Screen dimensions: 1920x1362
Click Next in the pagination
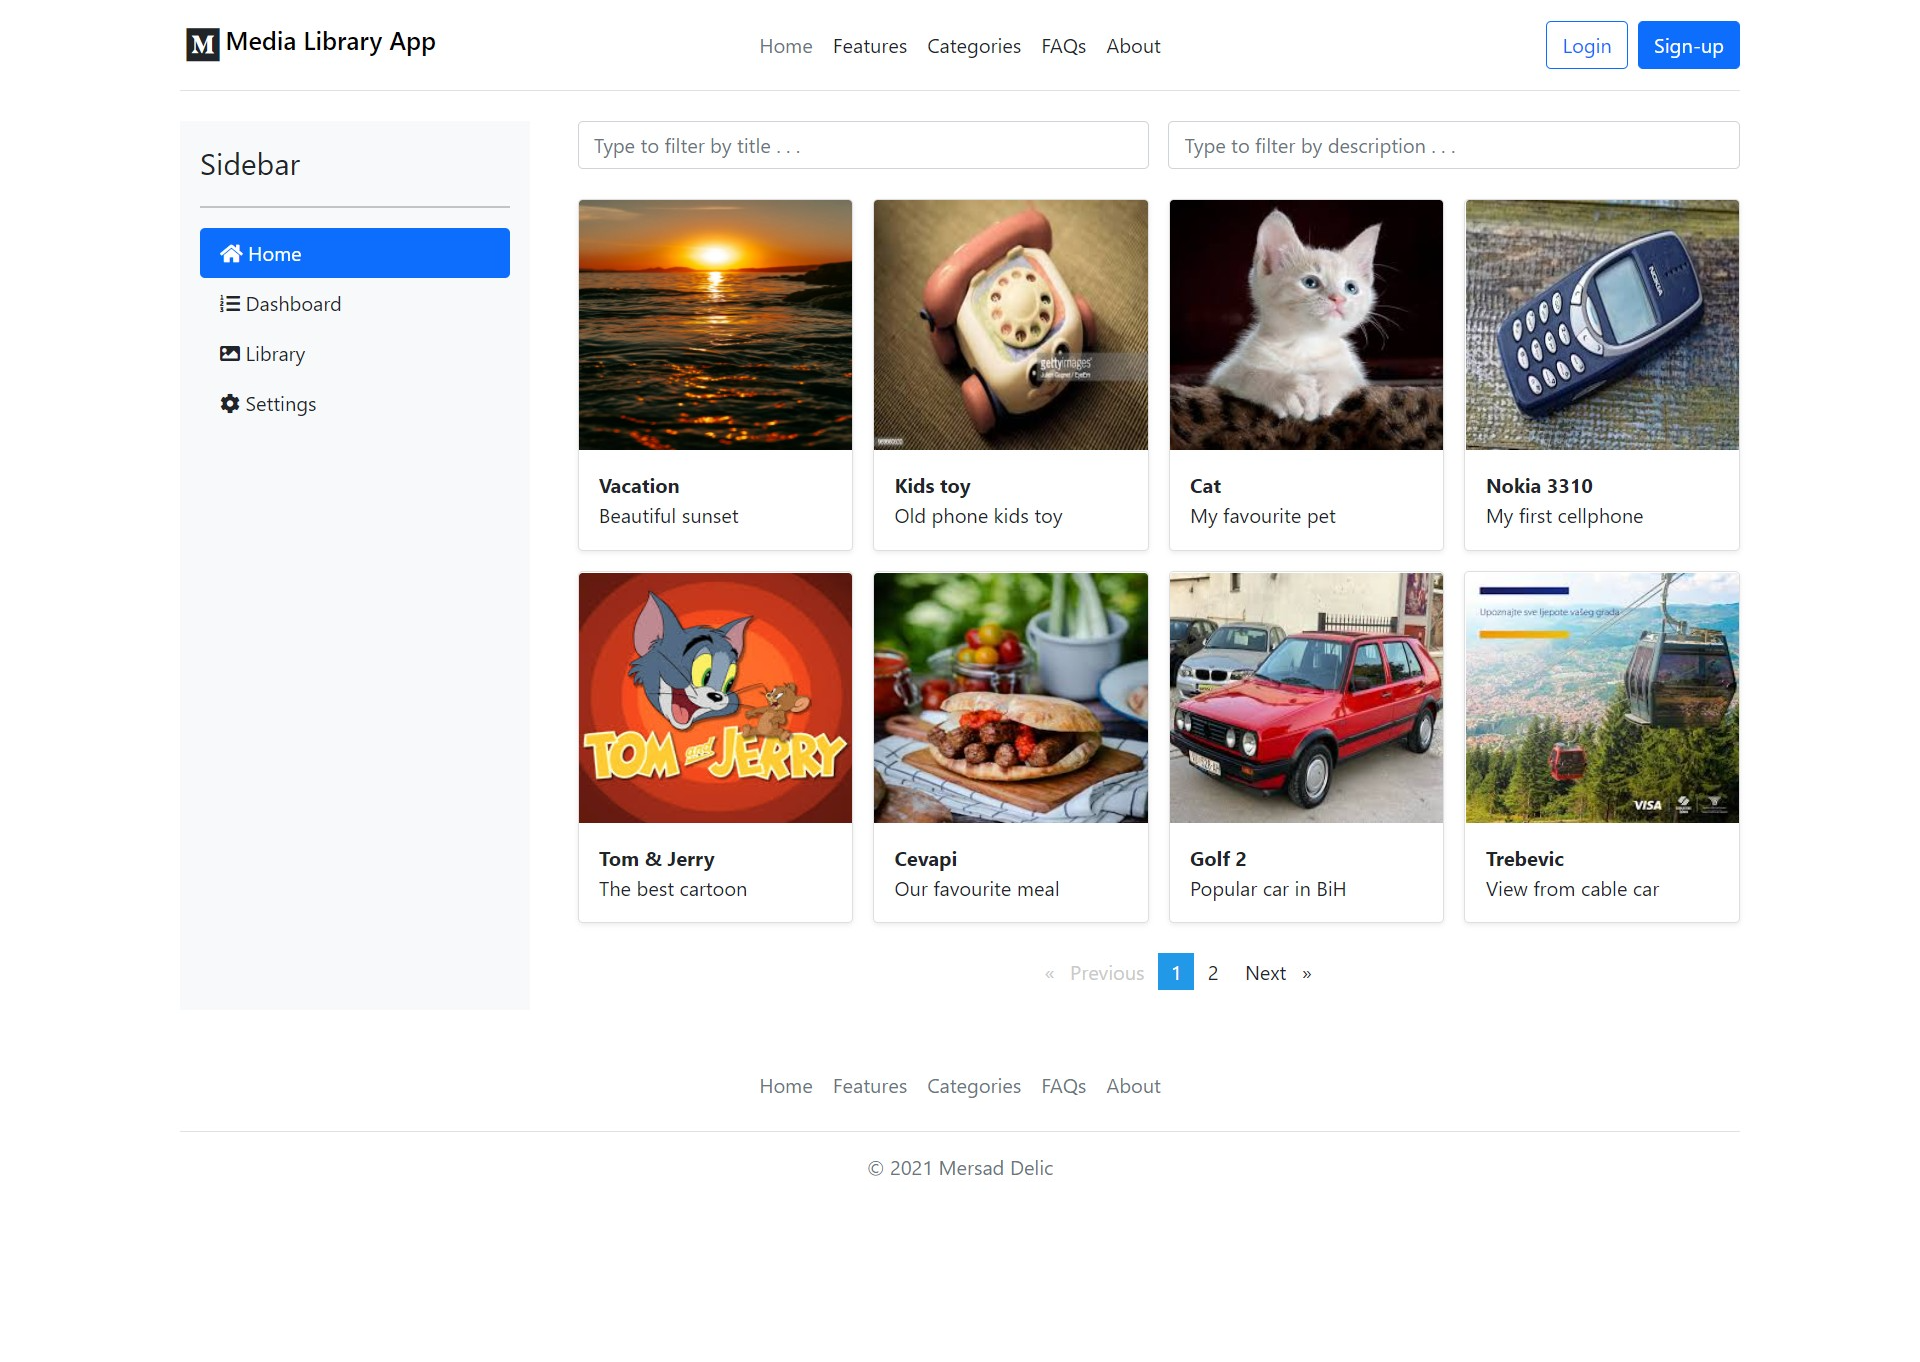point(1265,972)
